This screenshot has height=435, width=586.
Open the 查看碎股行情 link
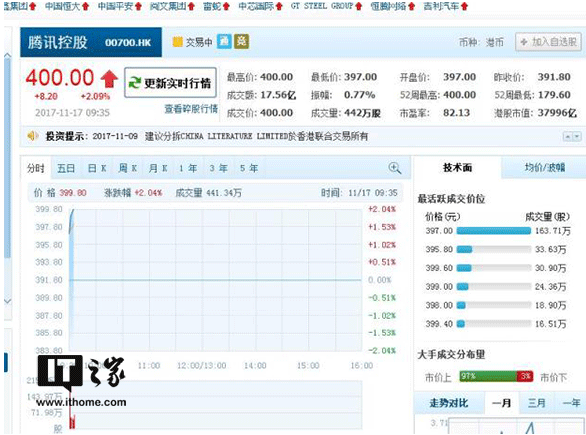click(x=191, y=109)
